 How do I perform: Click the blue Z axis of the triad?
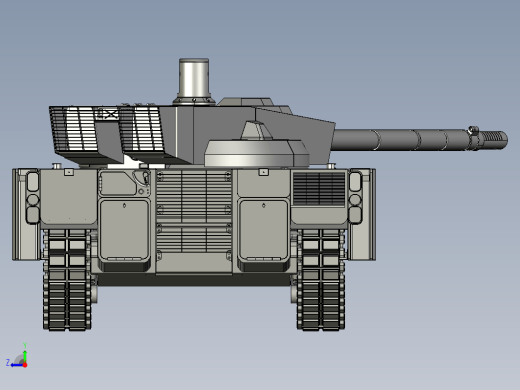[x=16, y=365]
